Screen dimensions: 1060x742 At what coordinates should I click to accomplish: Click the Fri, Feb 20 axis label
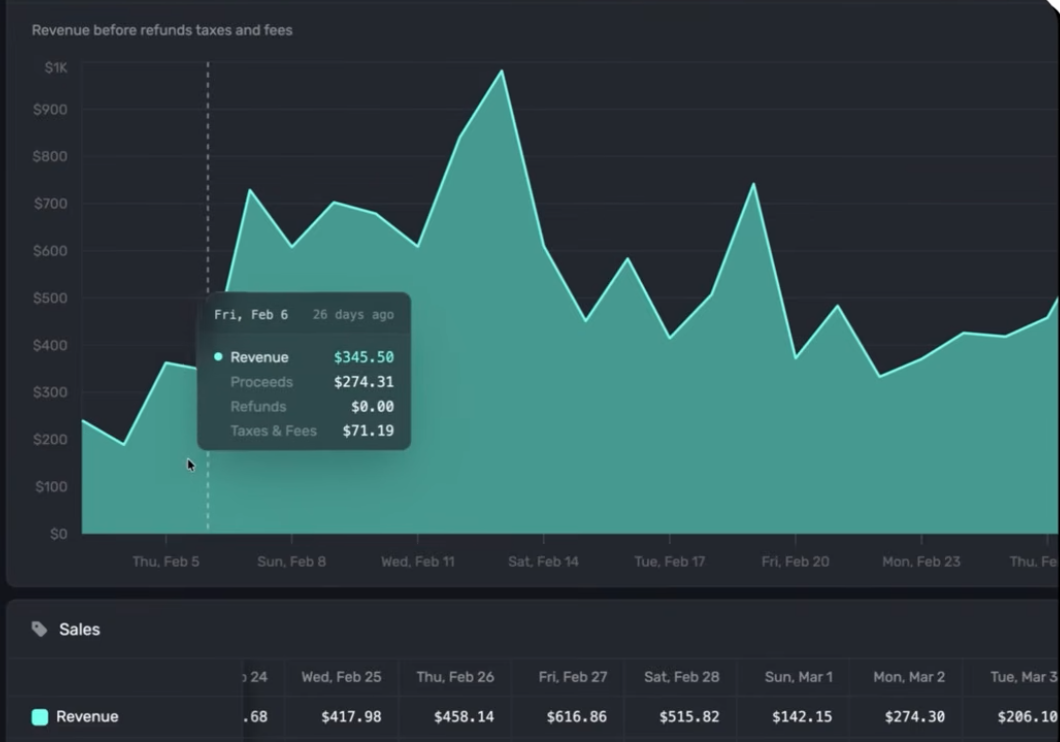coord(795,562)
